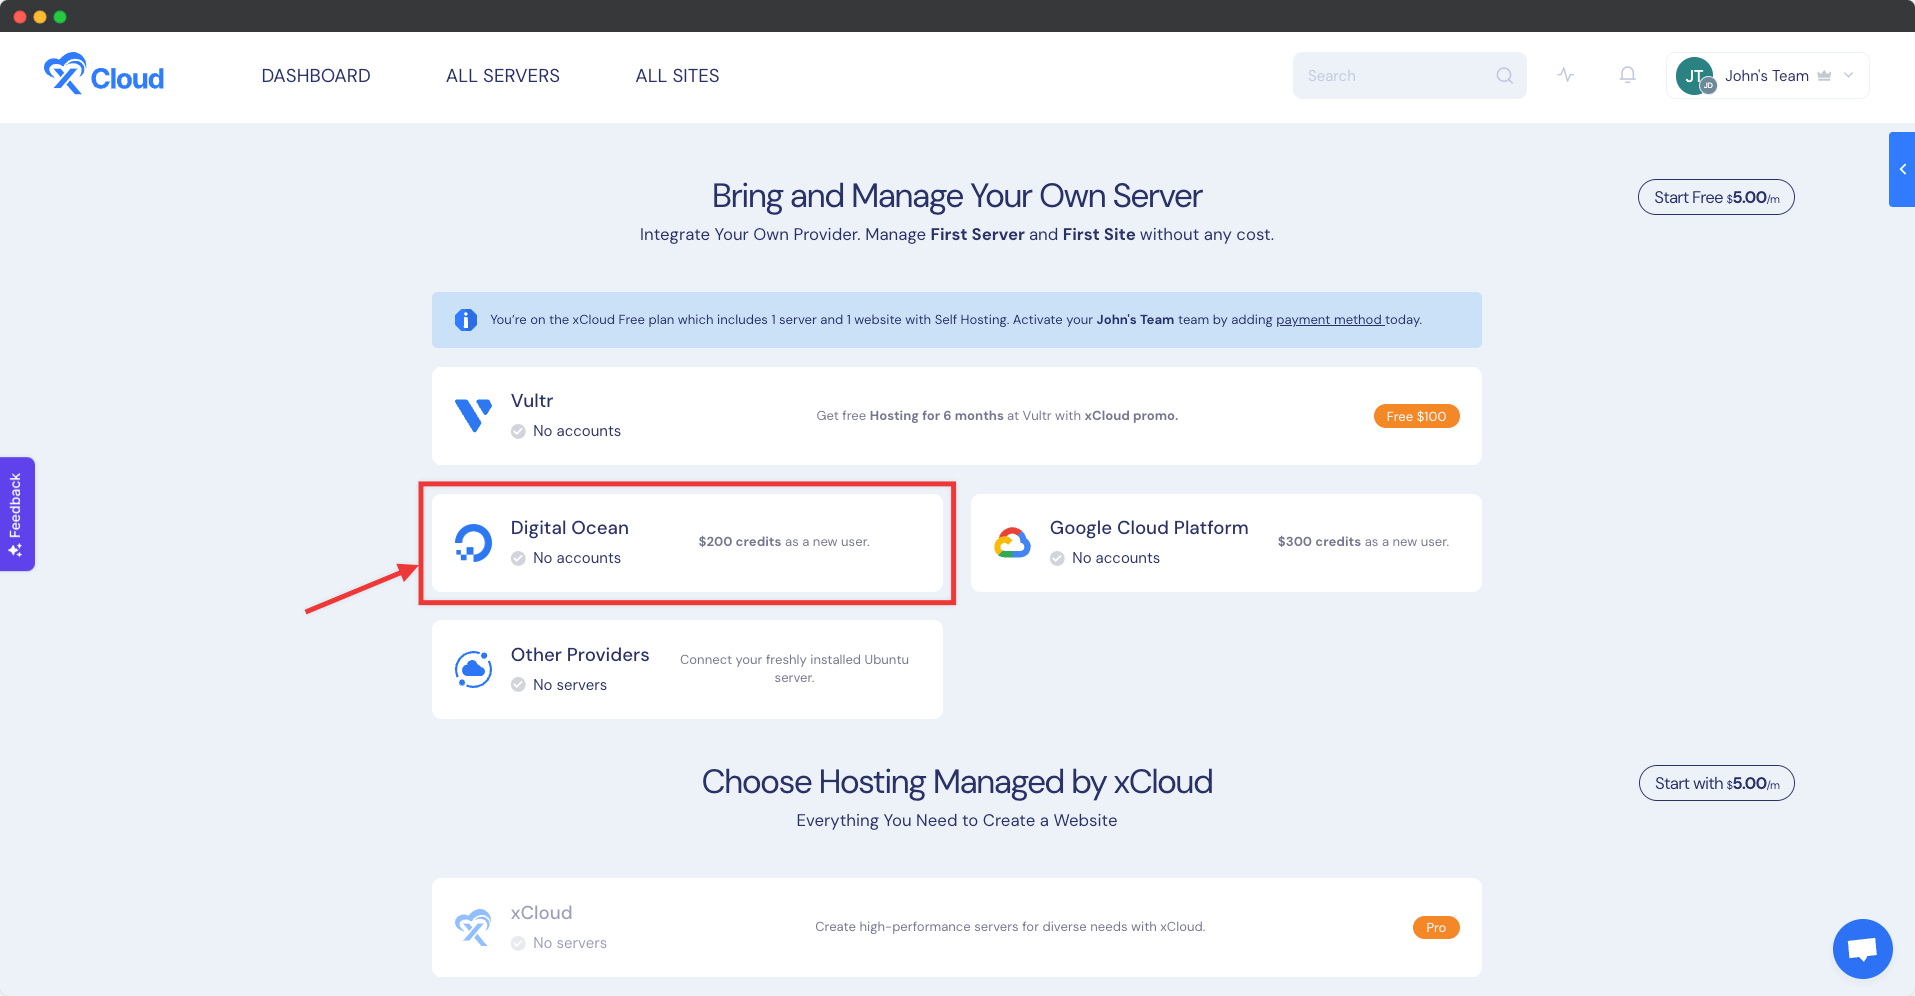
Task: Select the Digital Ocean provider card
Action: click(x=687, y=543)
